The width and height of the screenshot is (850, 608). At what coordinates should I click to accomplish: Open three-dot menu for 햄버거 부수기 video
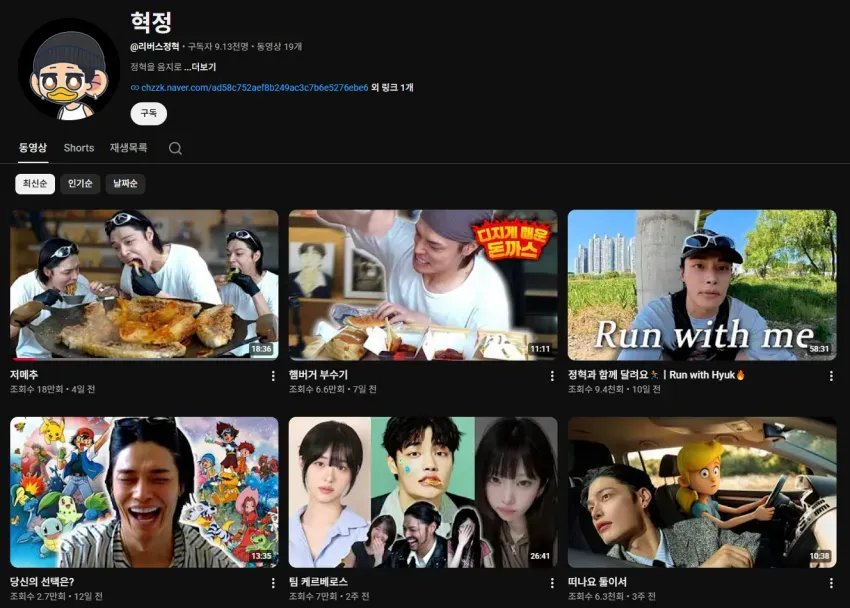pyautogui.click(x=552, y=376)
